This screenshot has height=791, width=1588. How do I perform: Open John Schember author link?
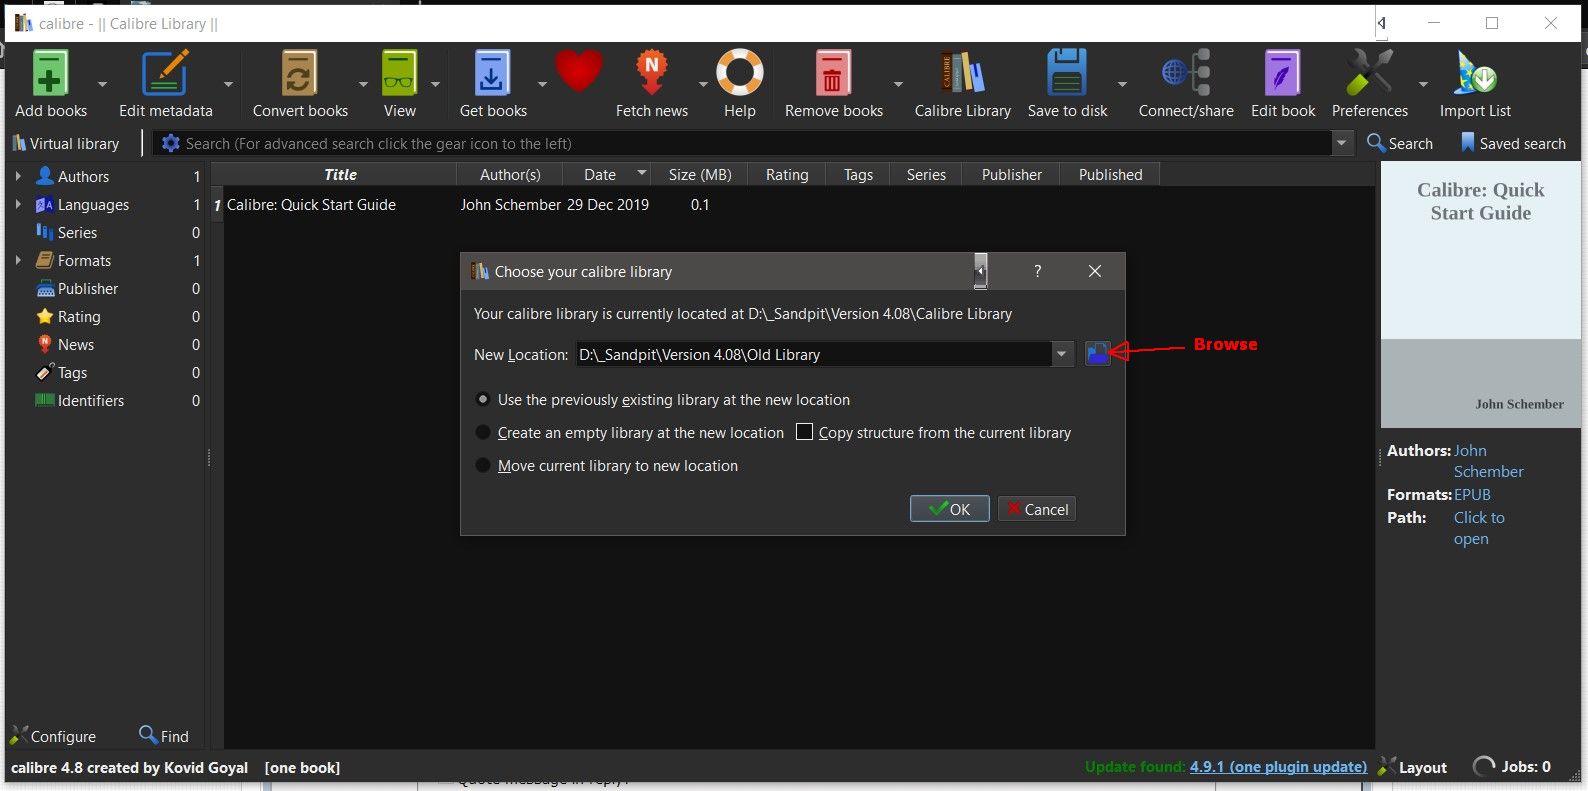coord(1488,461)
